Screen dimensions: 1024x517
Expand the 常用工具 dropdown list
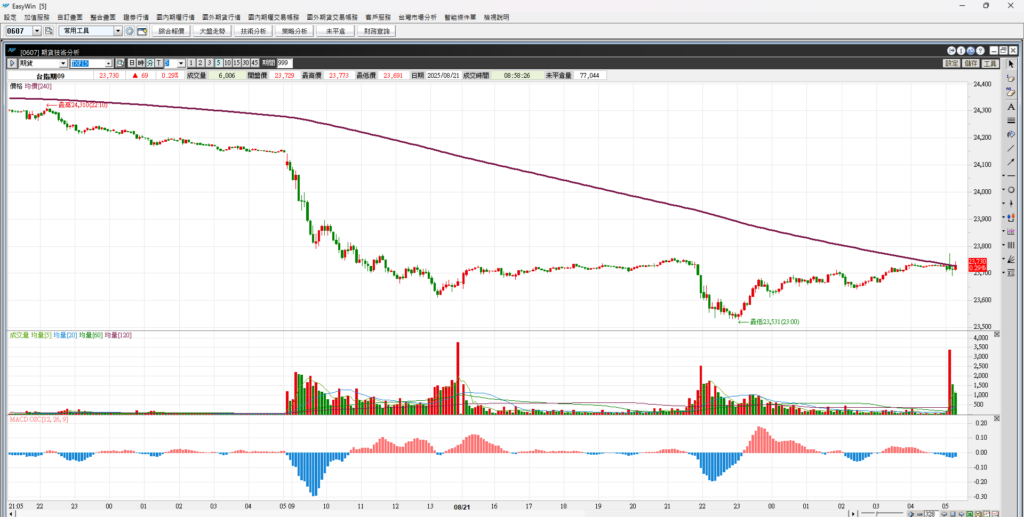coord(118,31)
